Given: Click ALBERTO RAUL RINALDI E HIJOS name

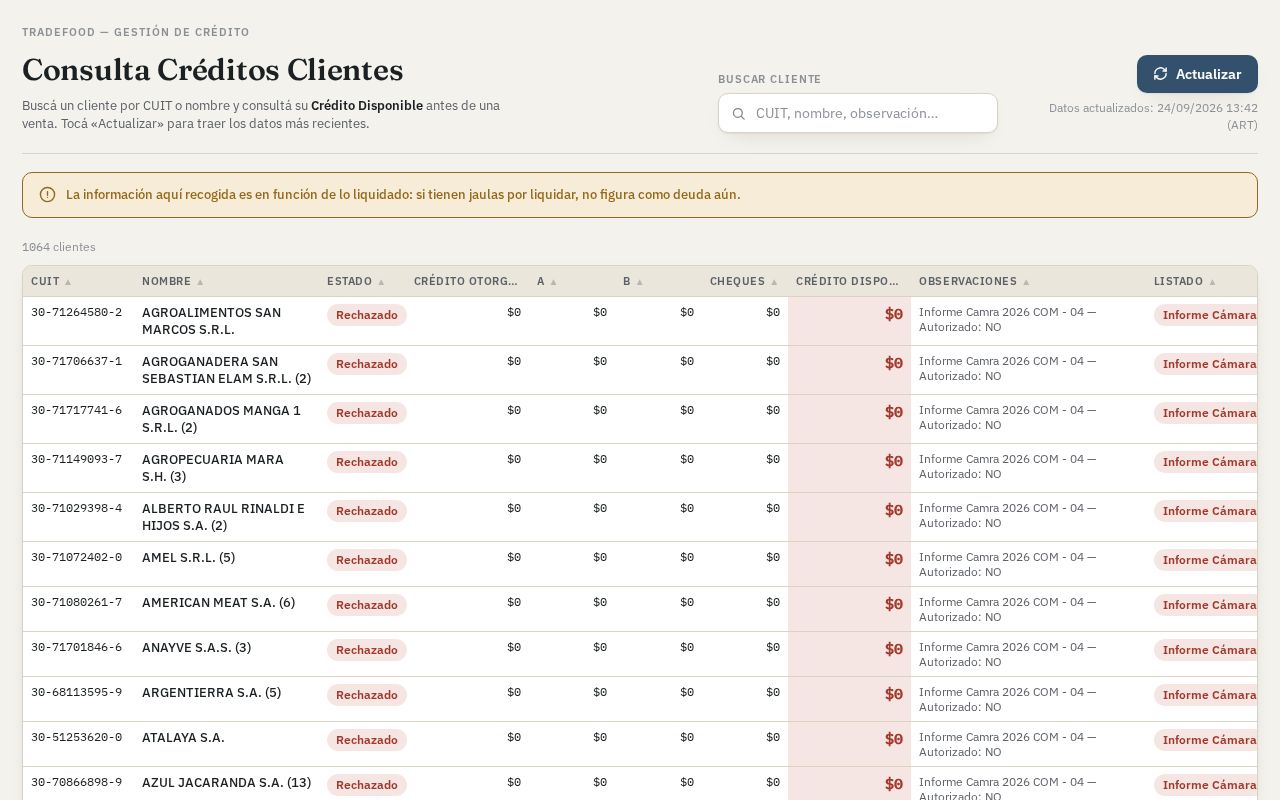Looking at the screenshot, I should coord(223,517).
